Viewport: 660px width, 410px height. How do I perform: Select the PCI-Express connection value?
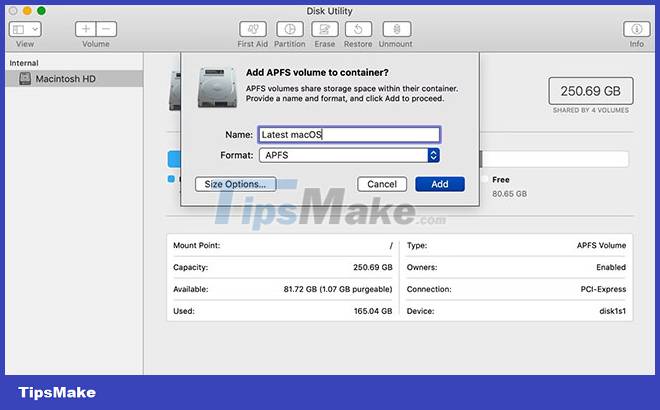pyautogui.click(x=603, y=289)
